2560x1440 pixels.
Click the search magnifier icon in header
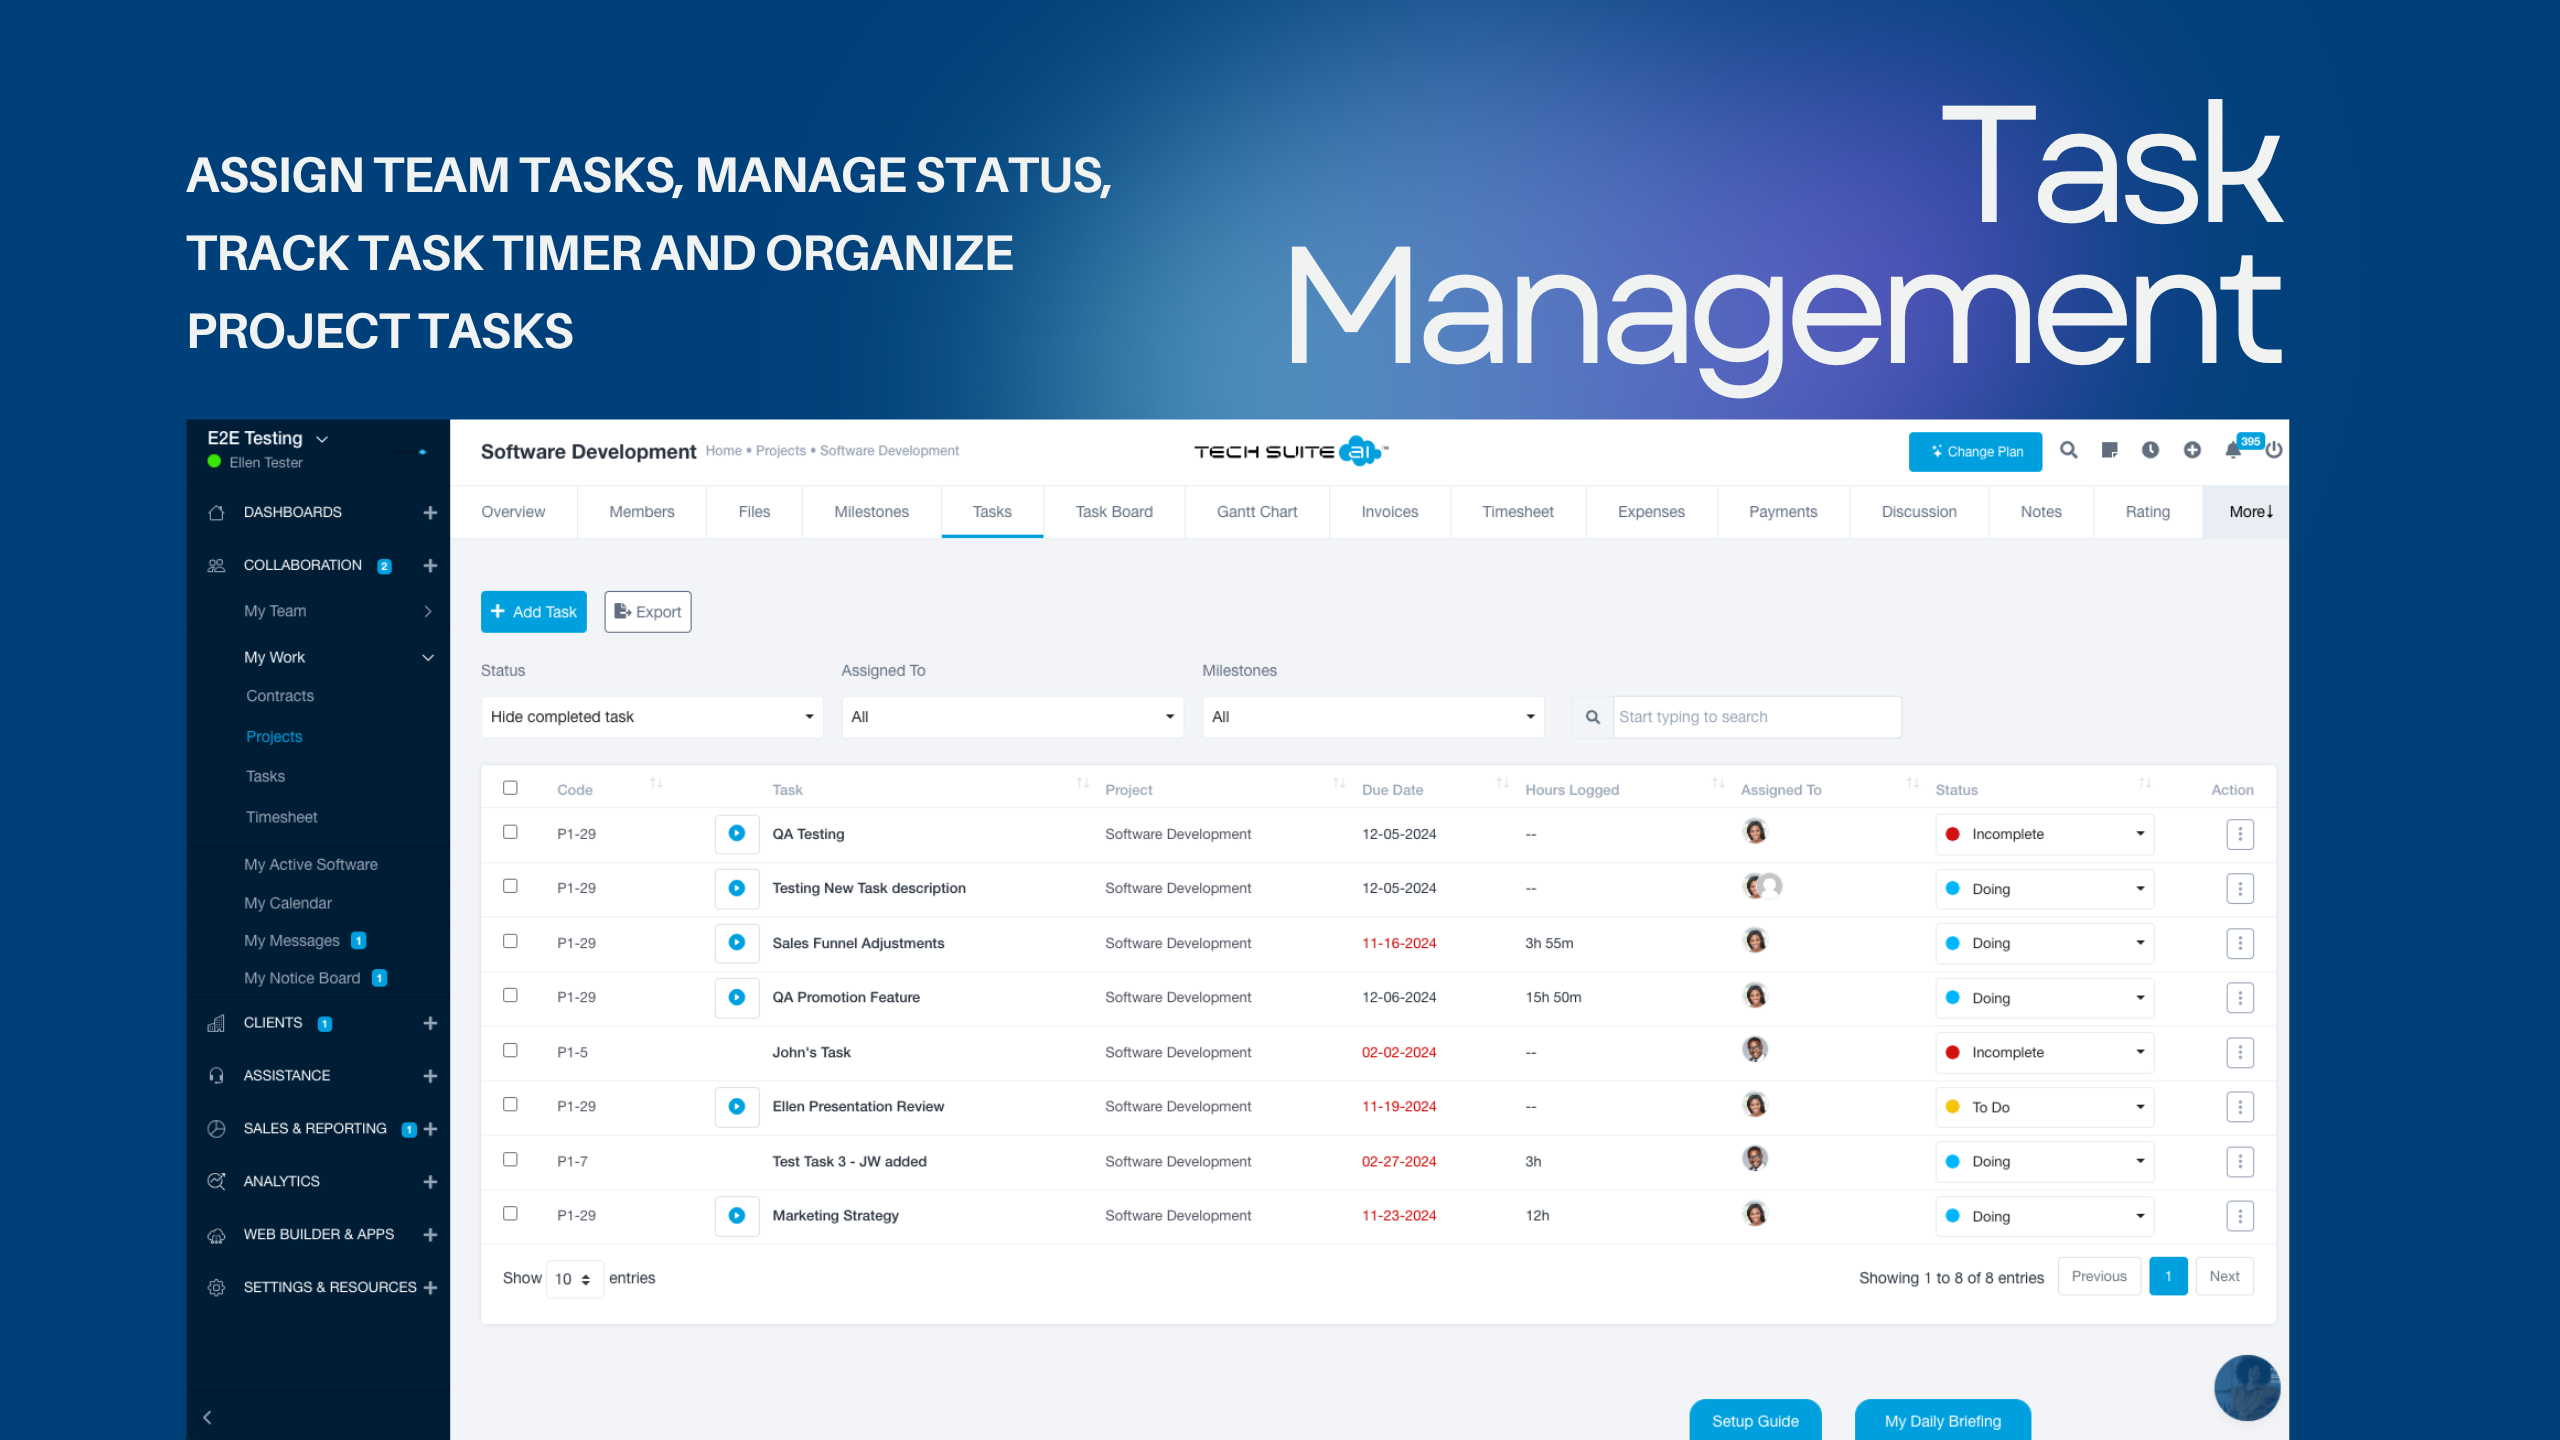(2068, 451)
